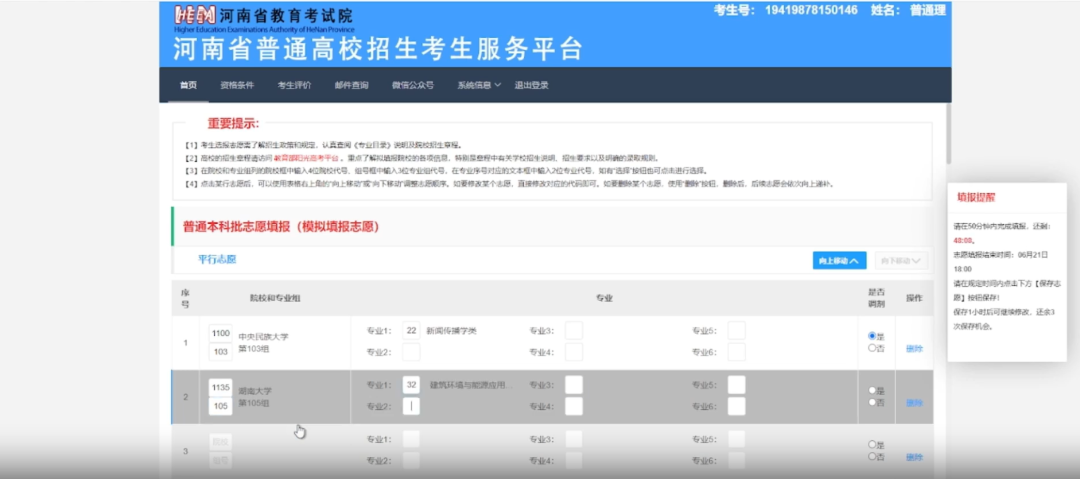The width and height of the screenshot is (1080, 479).
Task: Open the 邮件查询 nav item
Action: tap(351, 85)
